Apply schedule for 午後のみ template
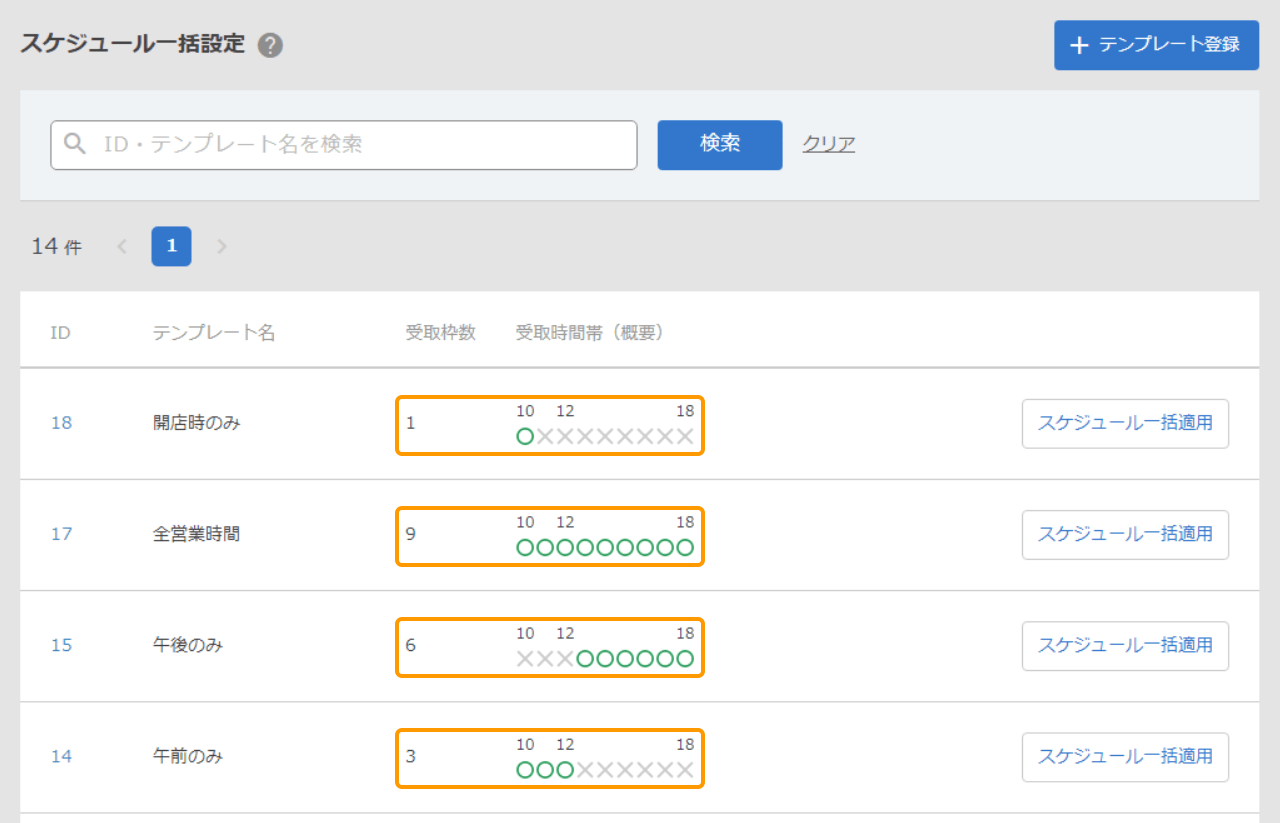Viewport: 1280px width, 823px height. point(1124,645)
